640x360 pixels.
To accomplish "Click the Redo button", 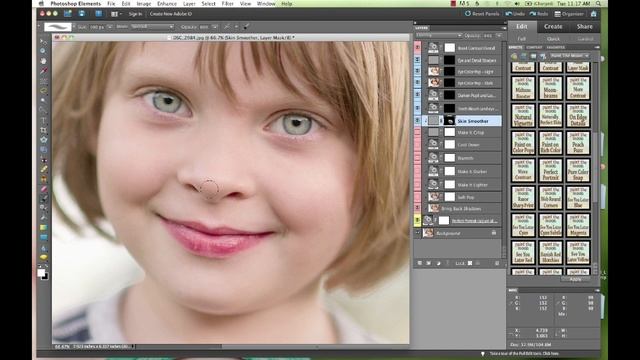I will tap(539, 14).
